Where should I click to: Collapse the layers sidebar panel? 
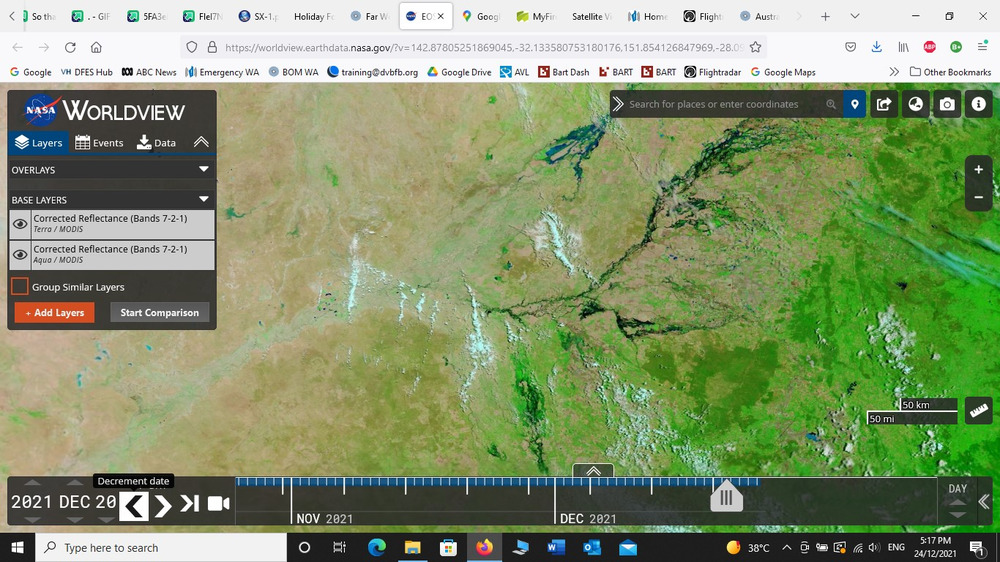[x=201, y=142]
